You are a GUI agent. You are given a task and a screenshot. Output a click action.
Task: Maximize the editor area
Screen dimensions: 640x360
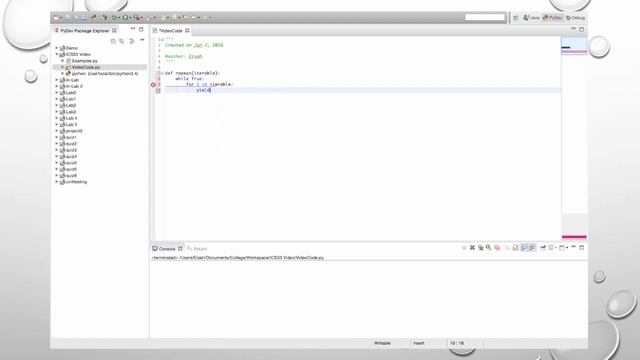click(x=582, y=29)
